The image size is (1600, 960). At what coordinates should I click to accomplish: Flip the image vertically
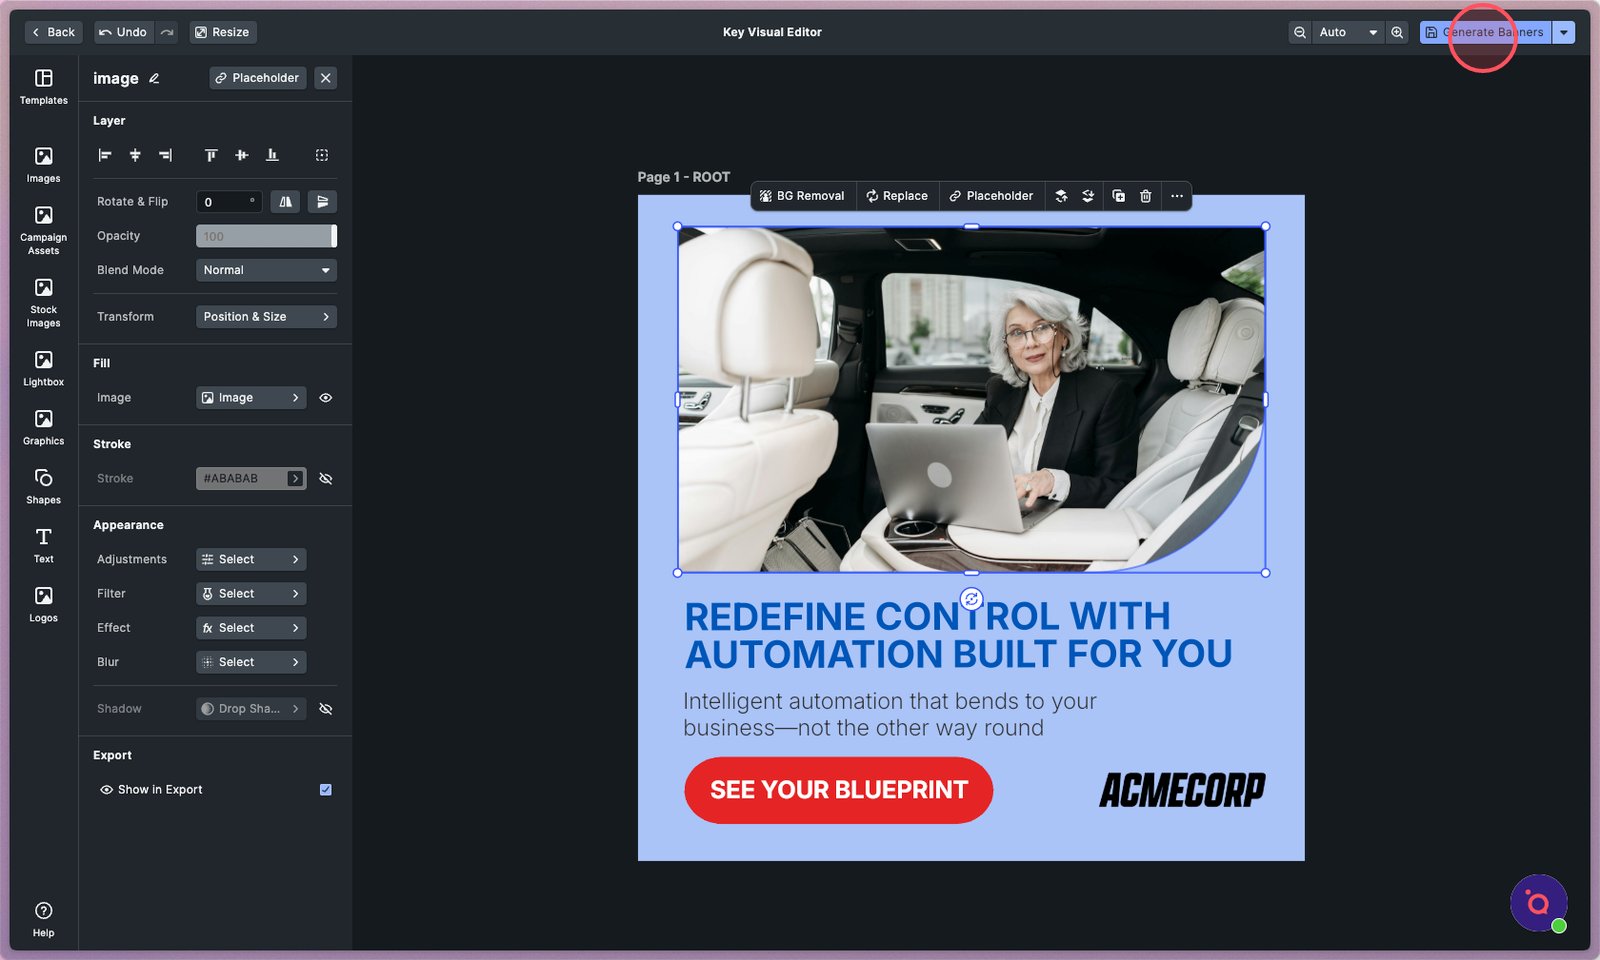tap(322, 202)
